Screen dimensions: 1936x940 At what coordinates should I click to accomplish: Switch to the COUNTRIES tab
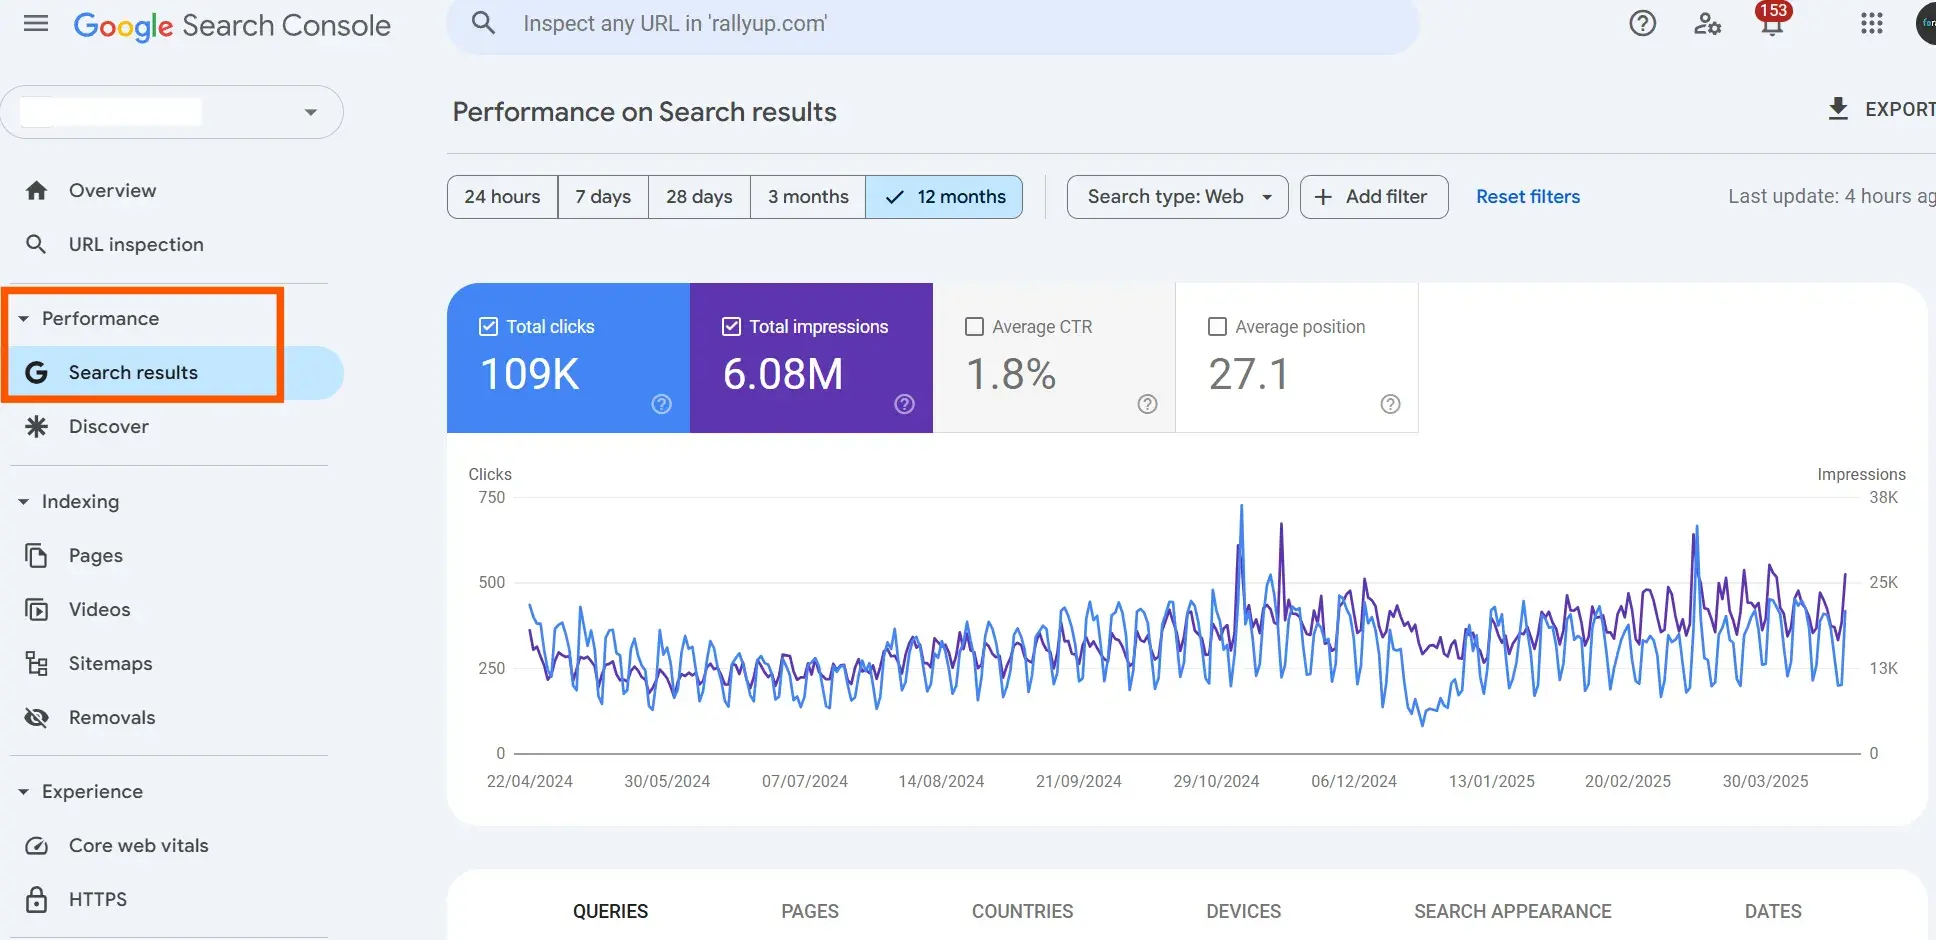(1021, 911)
